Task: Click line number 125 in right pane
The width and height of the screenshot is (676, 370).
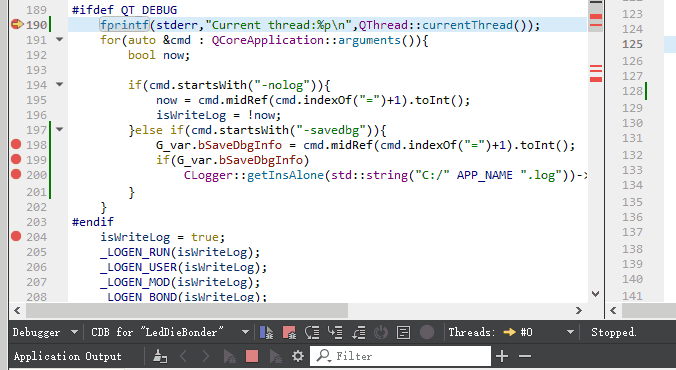Action: tap(632, 44)
